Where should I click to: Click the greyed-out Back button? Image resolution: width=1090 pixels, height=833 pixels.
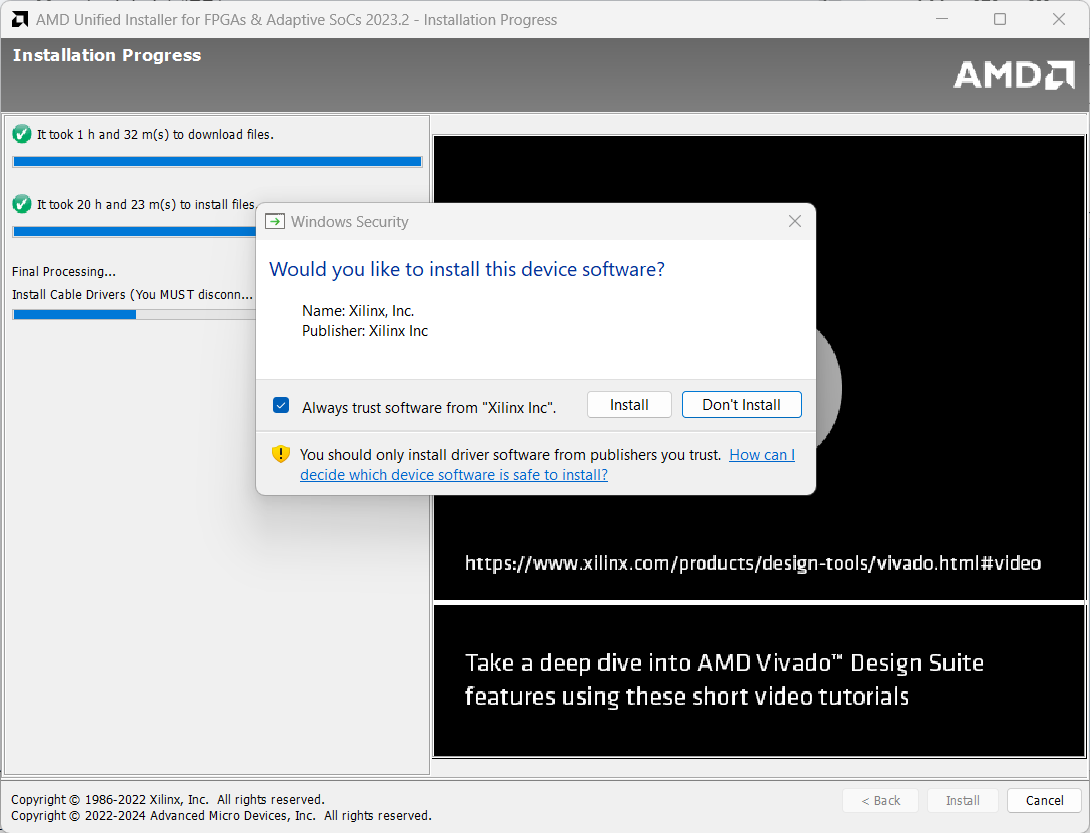tap(878, 800)
